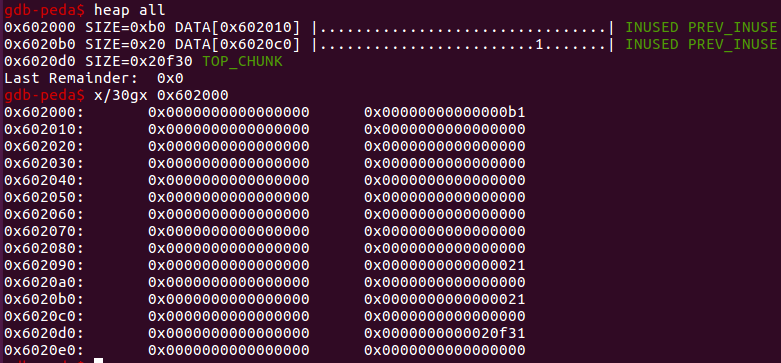The height and width of the screenshot is (363, 781).
Task: Click the '0x6020e0:' dump address label
Action: point(44,351)
